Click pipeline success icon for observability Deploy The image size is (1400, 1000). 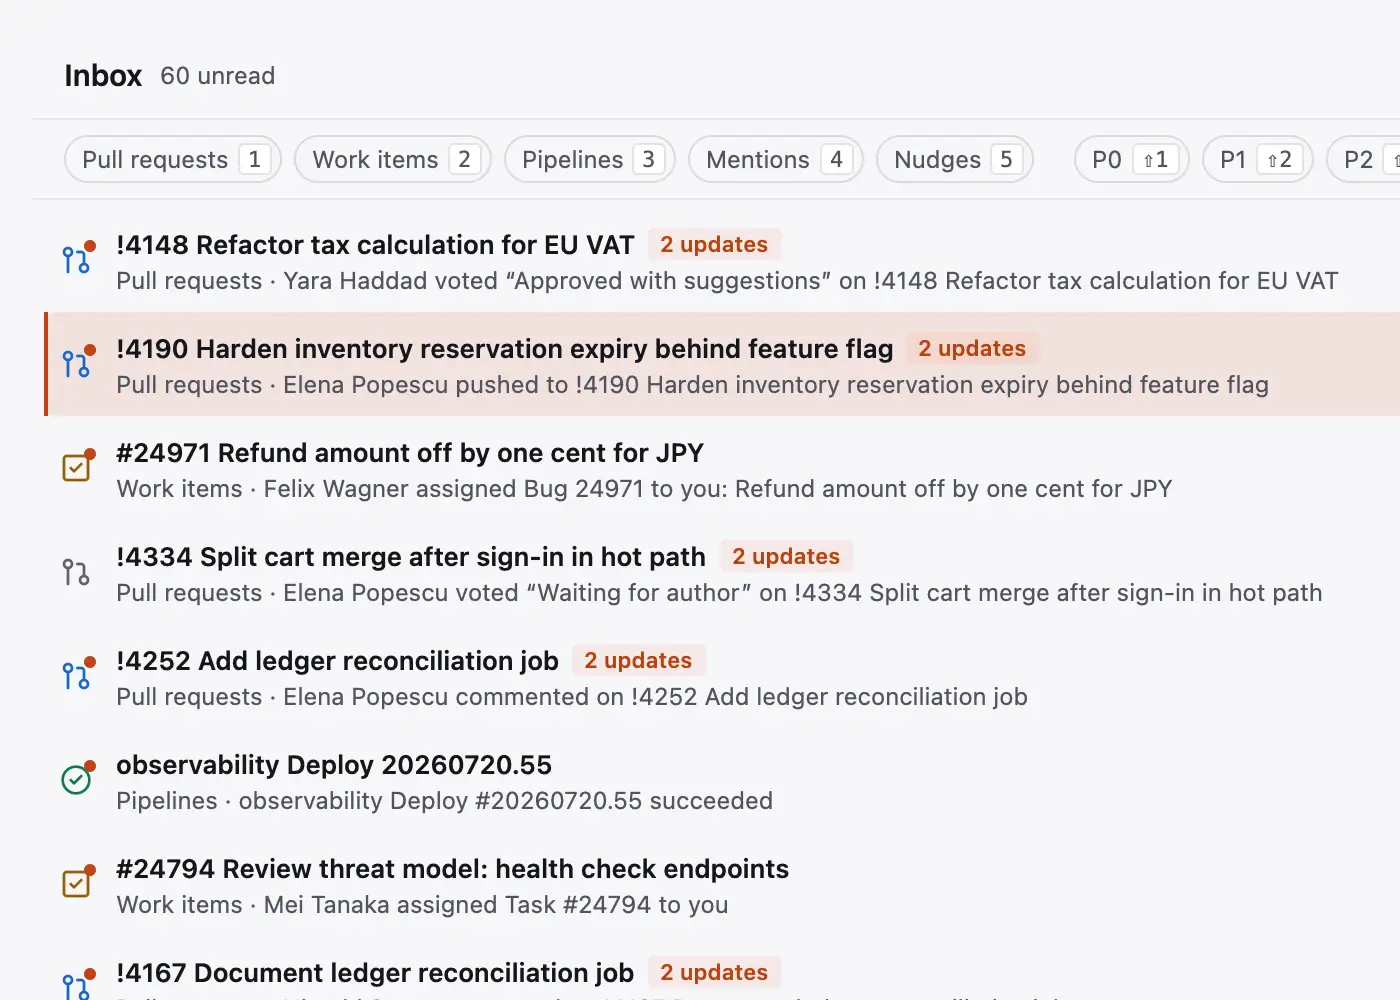76,780
